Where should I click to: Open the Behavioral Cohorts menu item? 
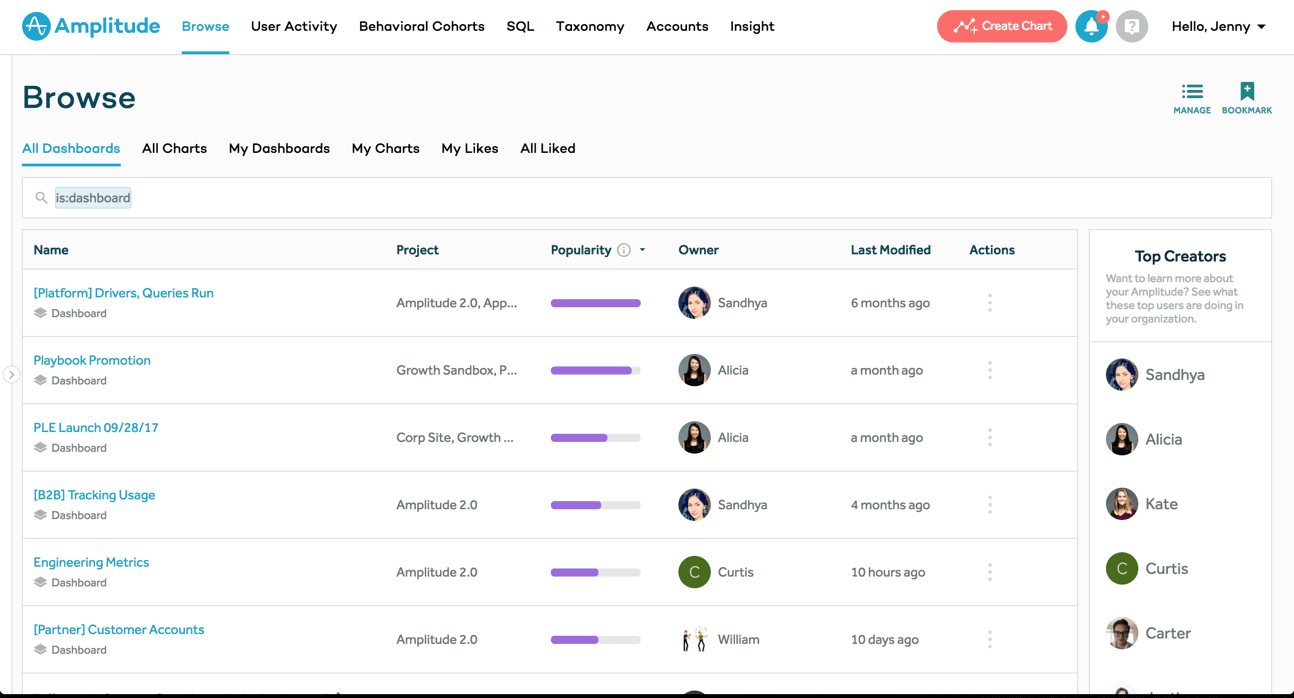pos(421,26)
